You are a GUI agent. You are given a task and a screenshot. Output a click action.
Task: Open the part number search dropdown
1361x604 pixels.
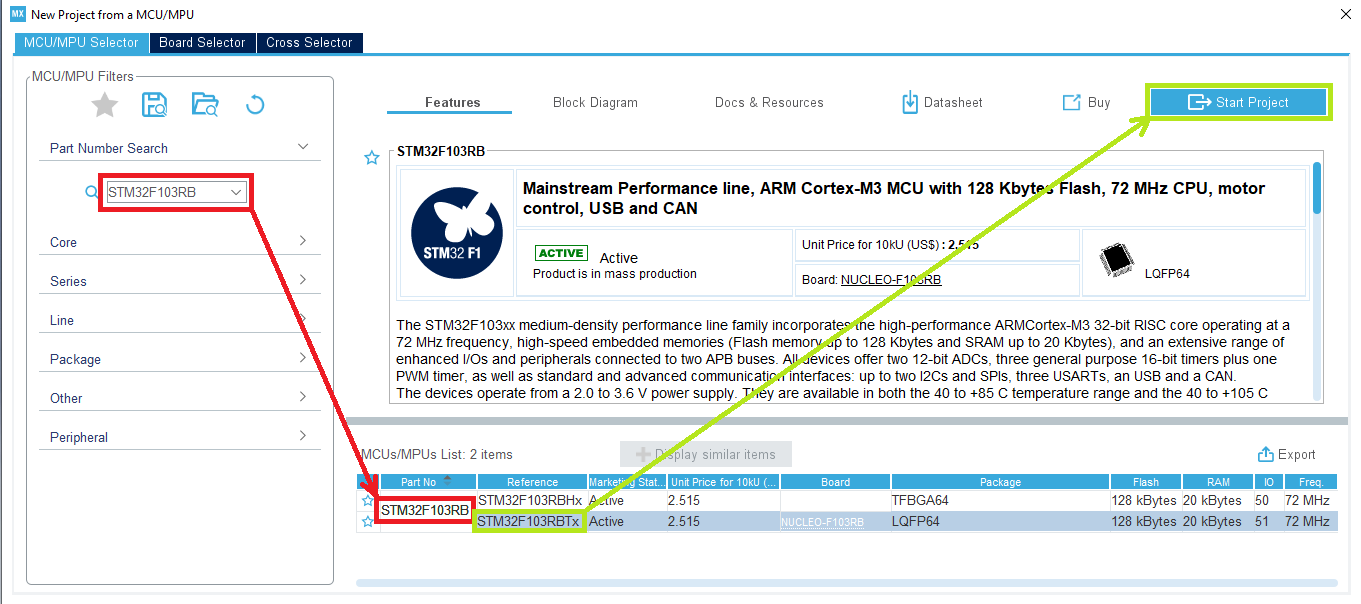click(x=236, y=192)
